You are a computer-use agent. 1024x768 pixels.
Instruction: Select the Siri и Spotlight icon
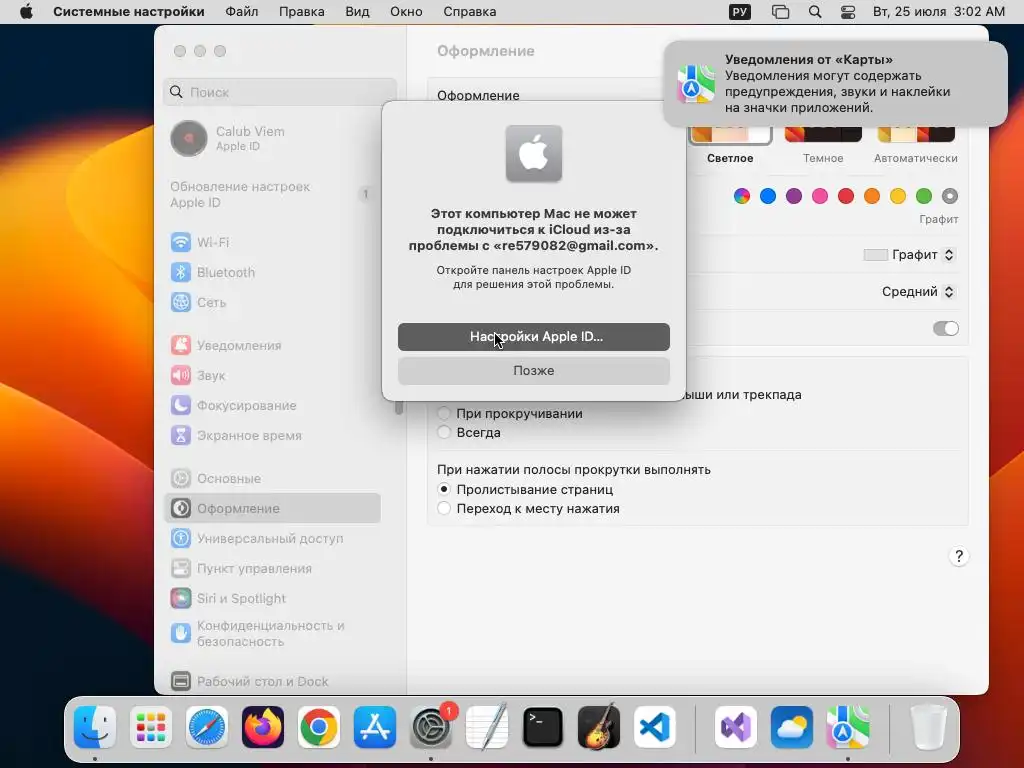point(181,599)
